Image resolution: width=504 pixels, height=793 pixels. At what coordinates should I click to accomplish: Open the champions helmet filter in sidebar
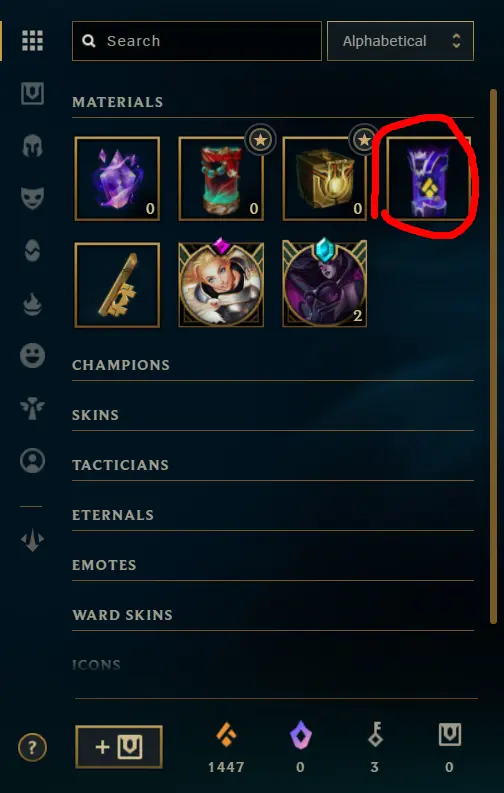click(32, 146)
